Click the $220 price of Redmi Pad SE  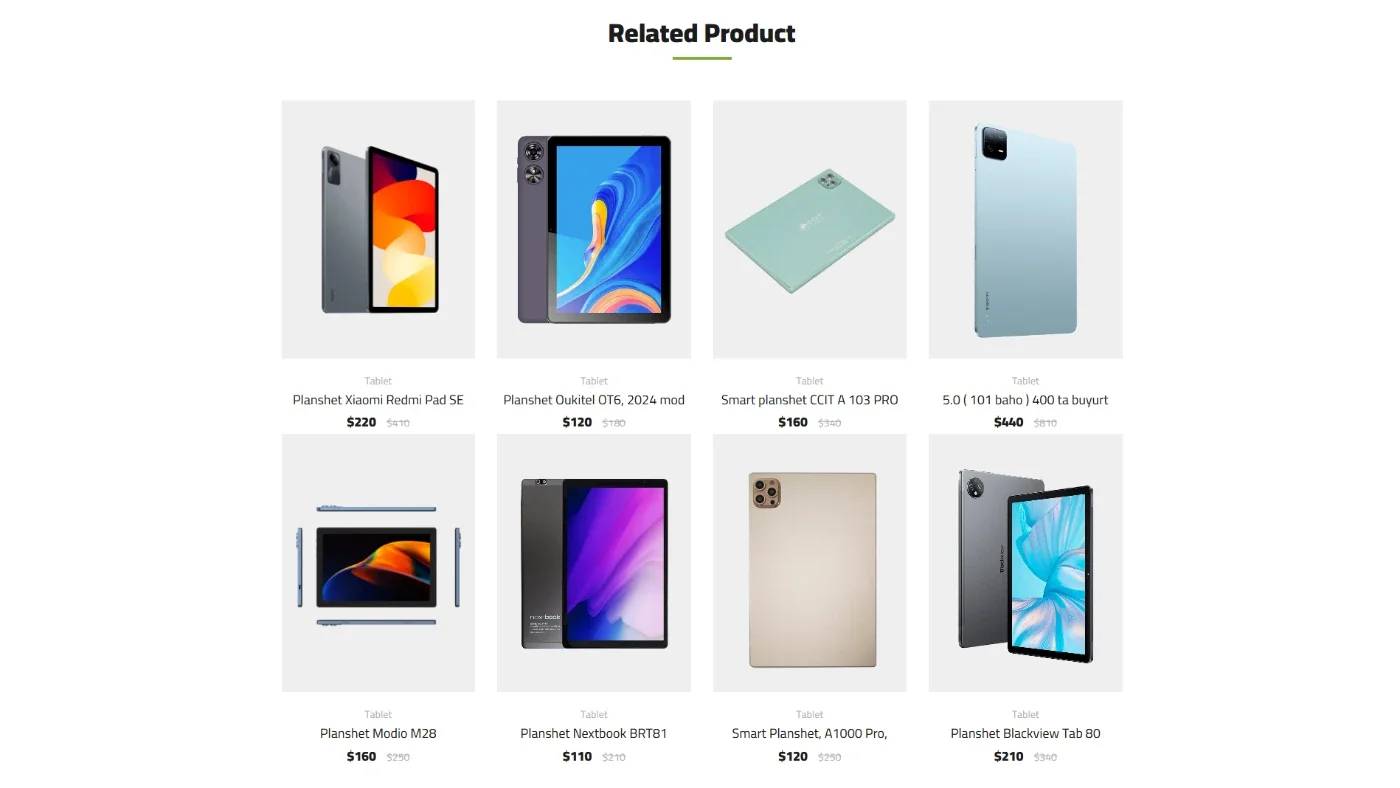(x=361, y=422)
